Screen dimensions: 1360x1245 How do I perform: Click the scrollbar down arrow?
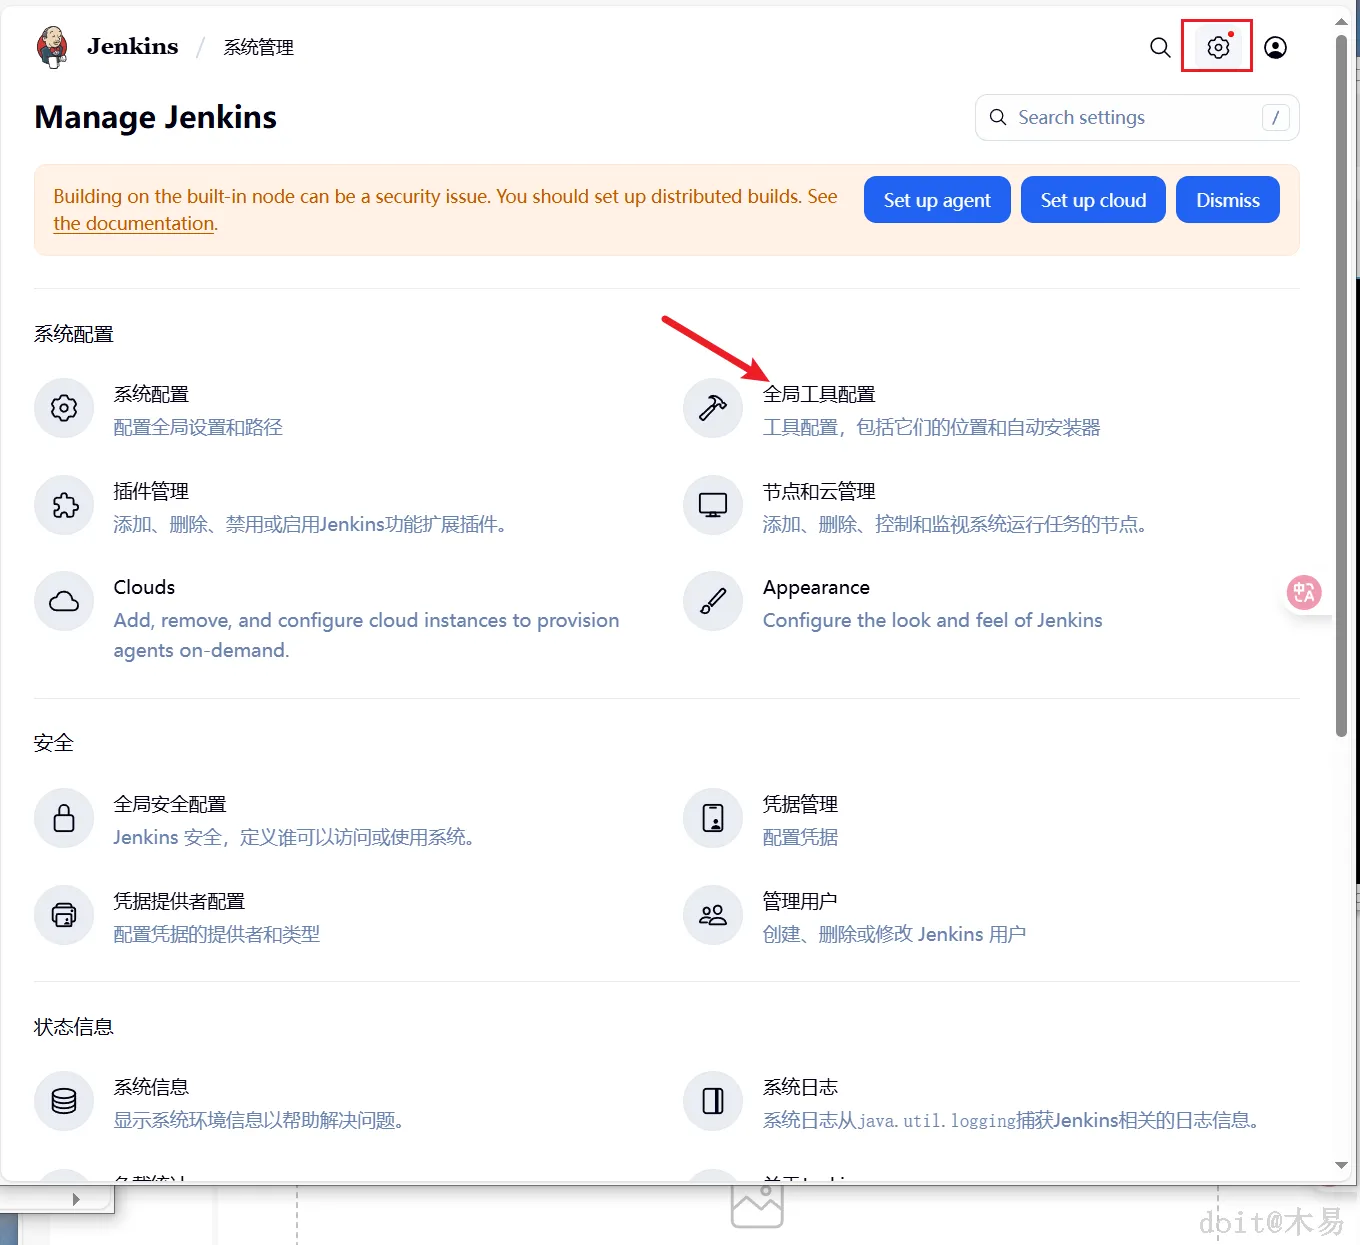(1342, 1165)
